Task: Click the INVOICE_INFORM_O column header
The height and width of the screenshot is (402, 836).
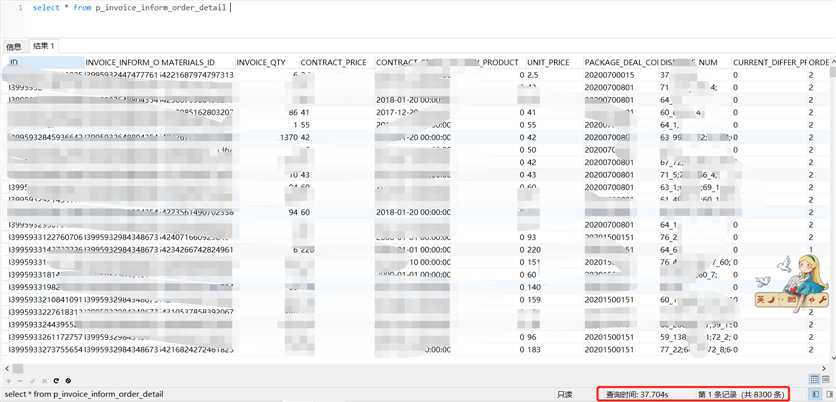Action: (122, 62)
